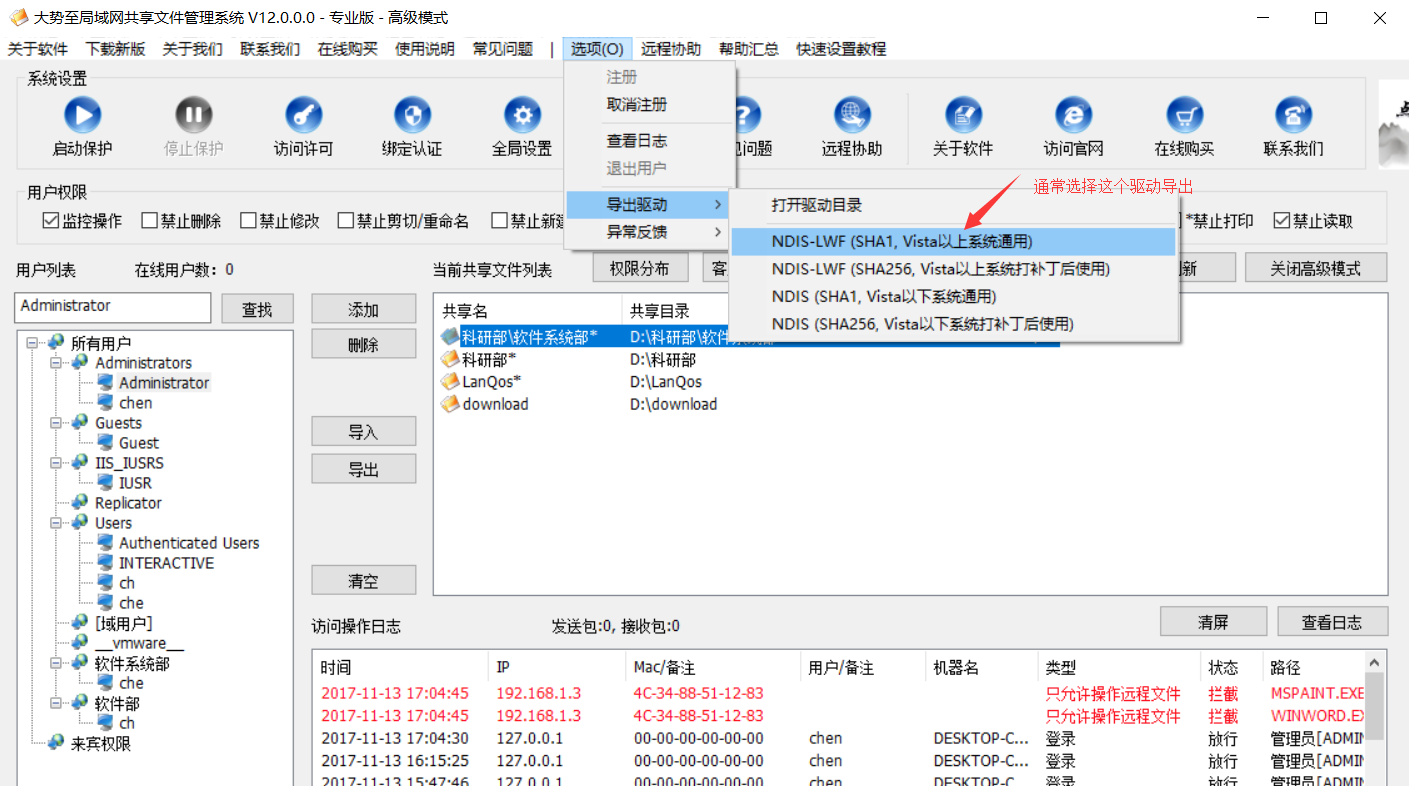The width and height of the screenshot is (1409, 786).
Task: Click the group icon beside [域用户]
Action: pos(81,623)
